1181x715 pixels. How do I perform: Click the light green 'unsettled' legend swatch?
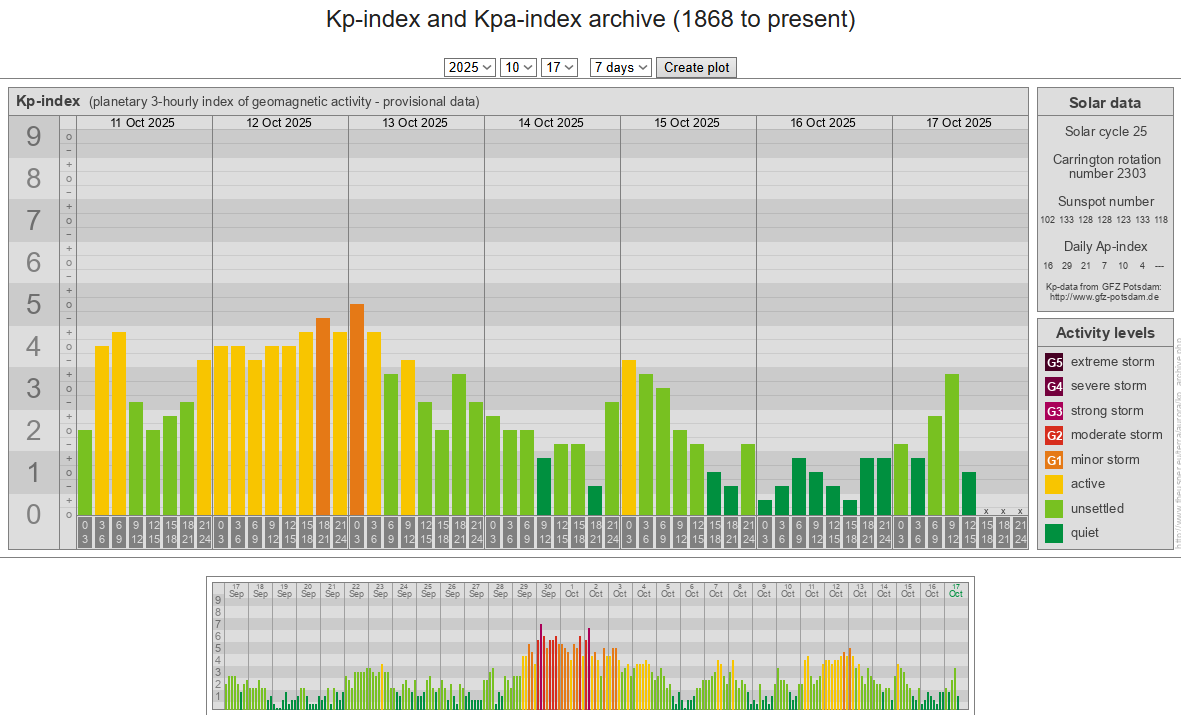[1054, 509]
